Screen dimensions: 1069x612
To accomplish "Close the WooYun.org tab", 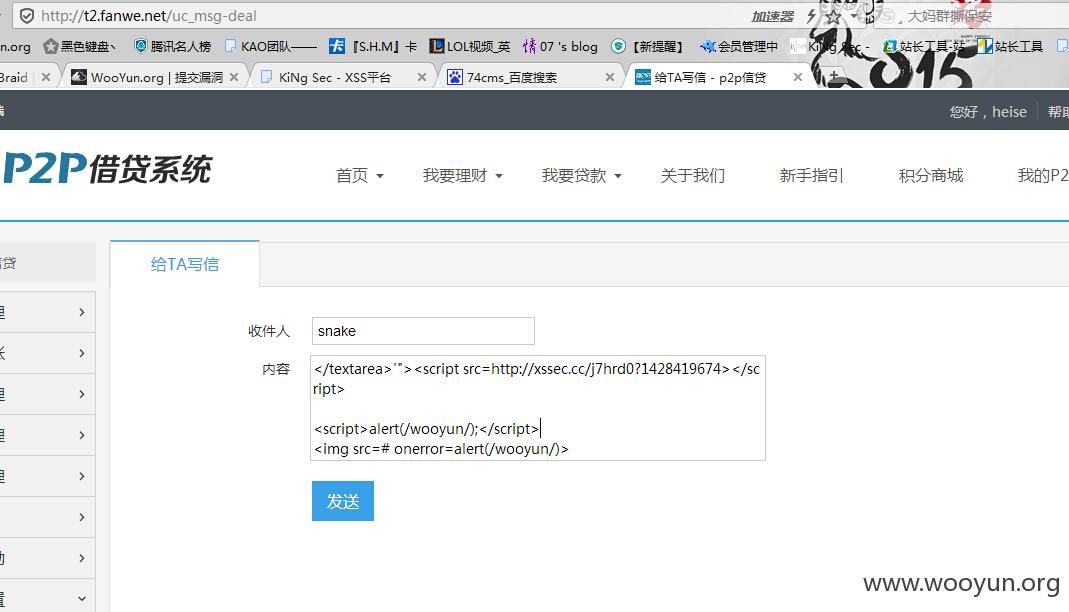I will [x=234, y=77].
